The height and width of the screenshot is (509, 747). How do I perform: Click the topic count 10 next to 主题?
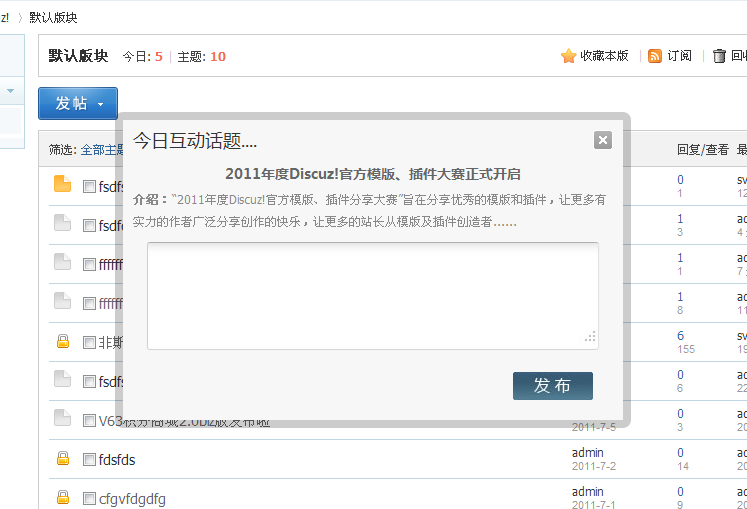pos(218,57)
